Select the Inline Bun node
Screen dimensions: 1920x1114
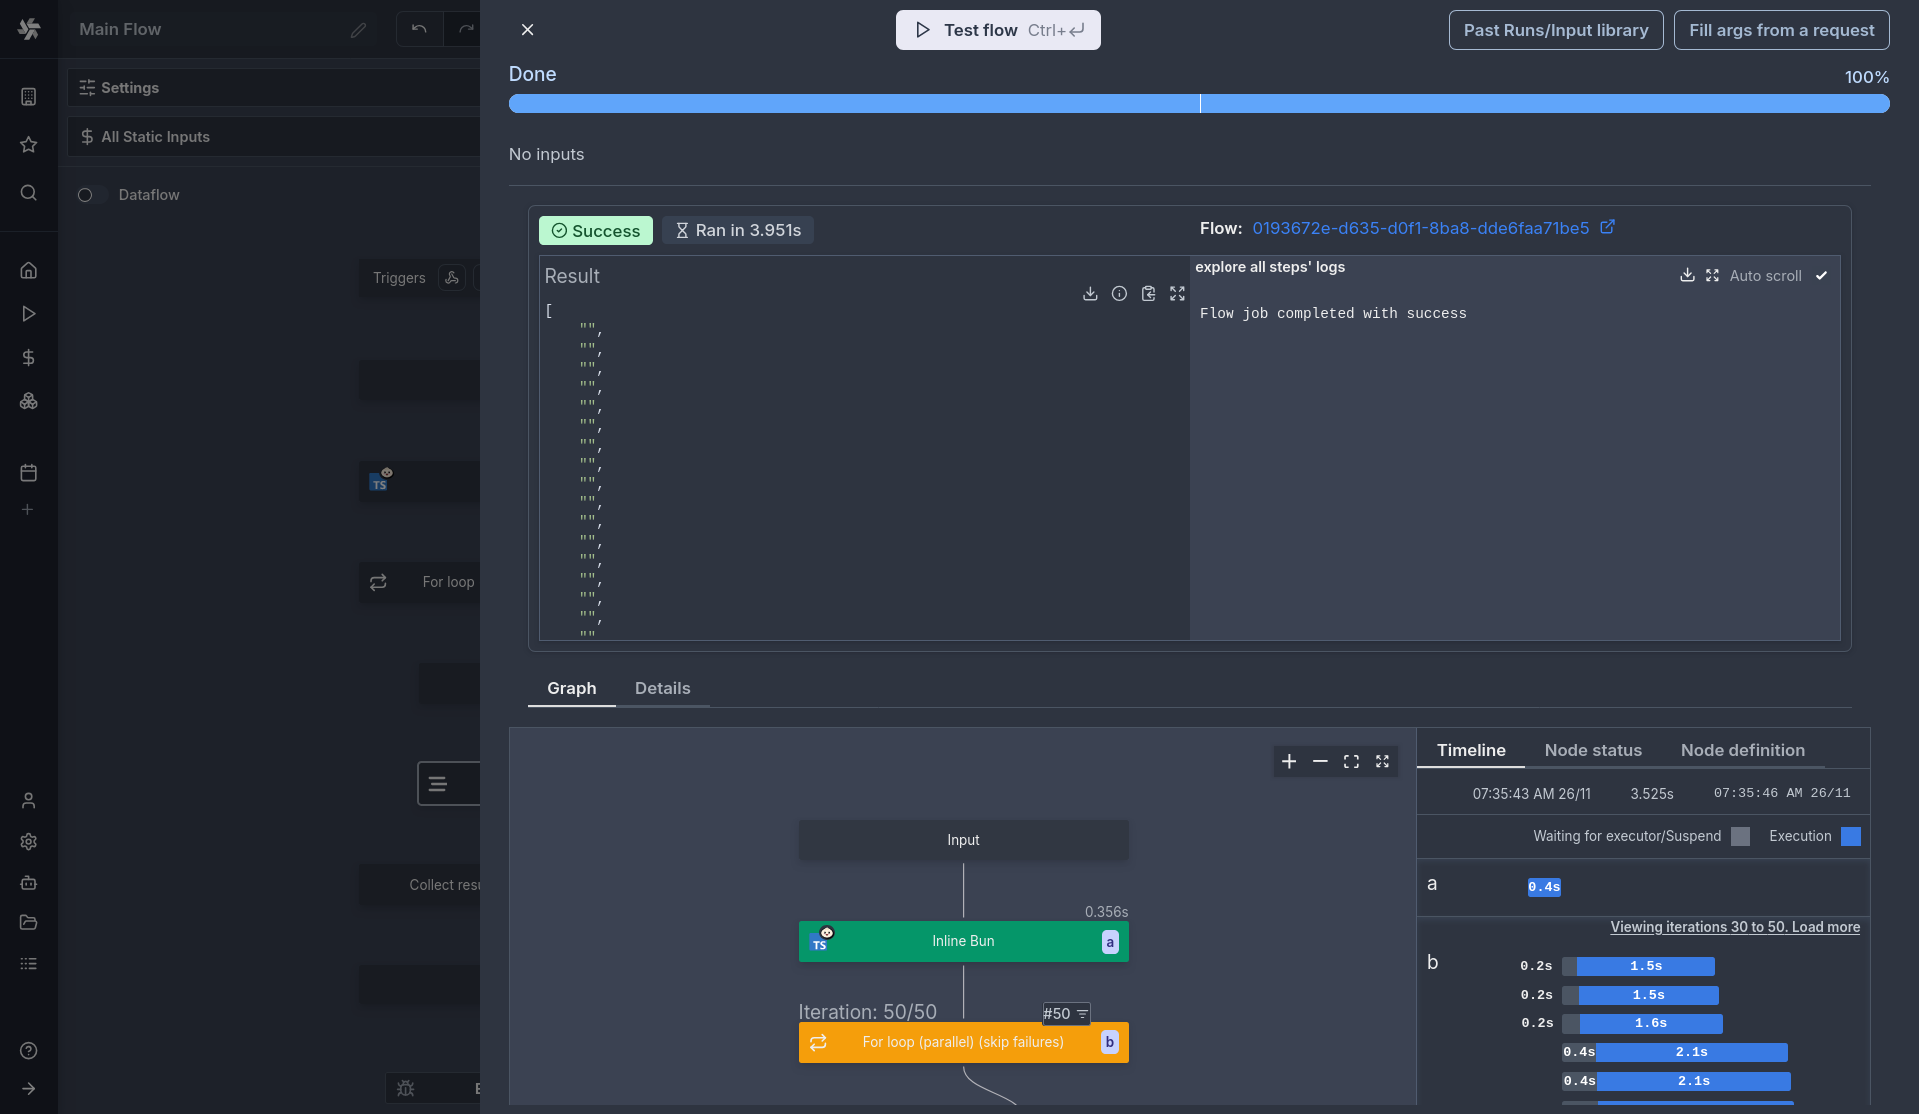coord(962,941)
